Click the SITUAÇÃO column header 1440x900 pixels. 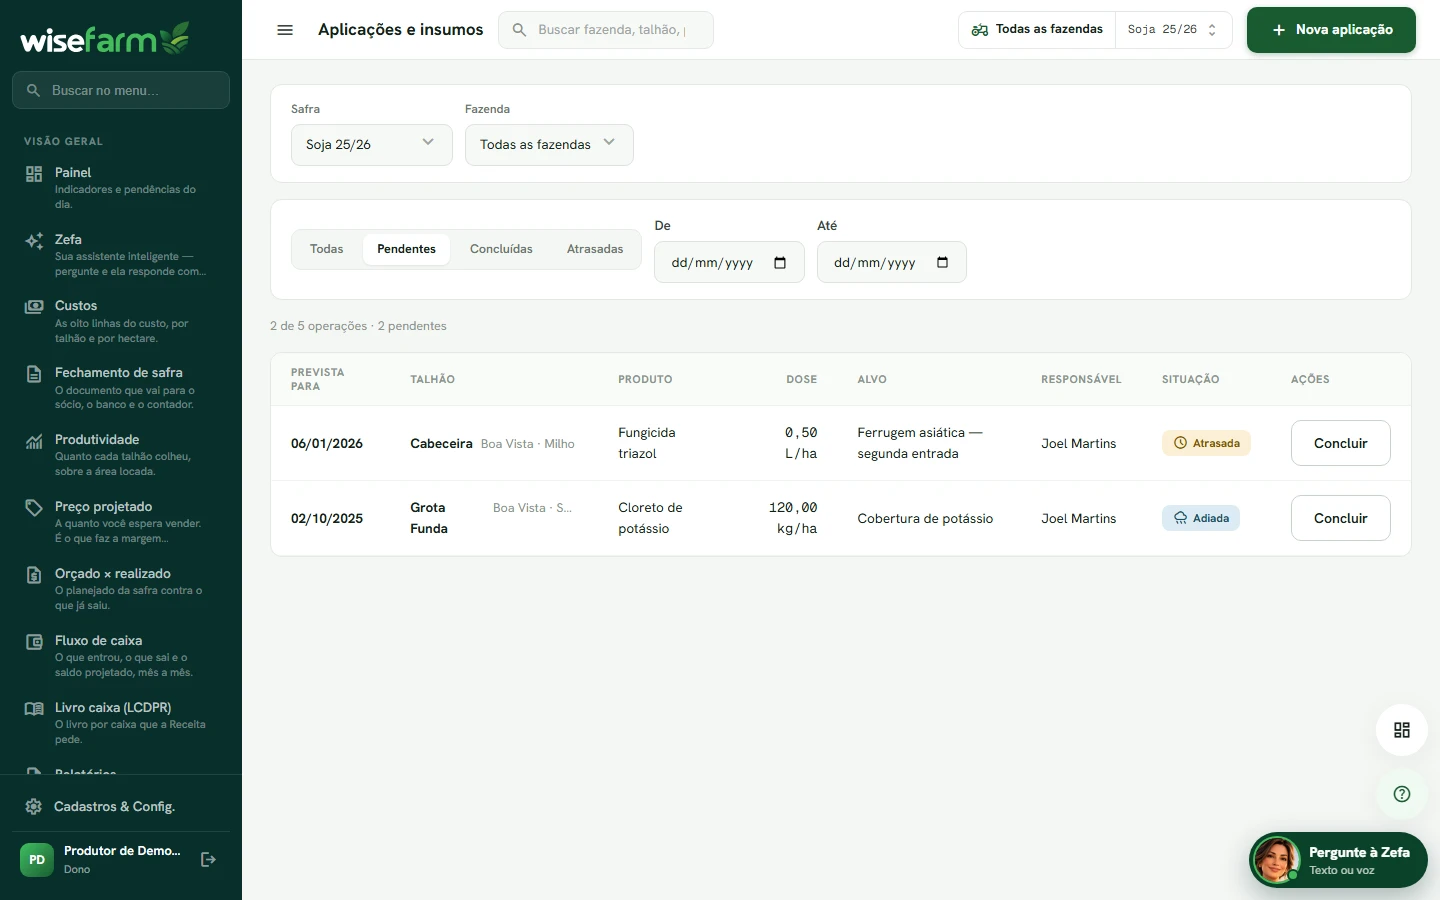1190,379
